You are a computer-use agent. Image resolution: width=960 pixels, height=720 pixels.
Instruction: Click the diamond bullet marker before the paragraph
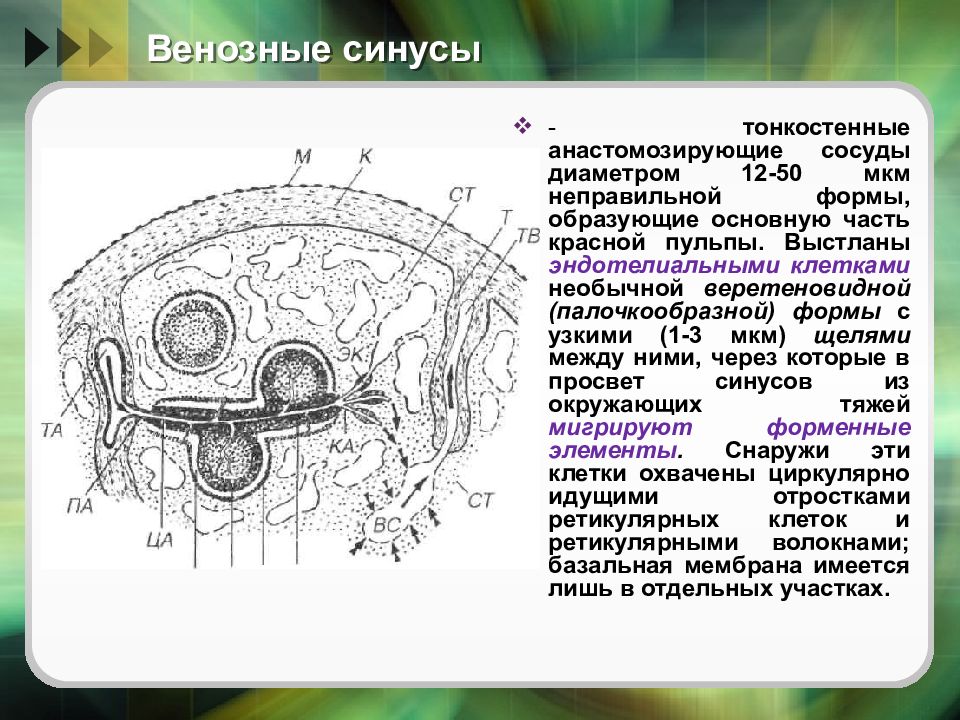[522, 127]
